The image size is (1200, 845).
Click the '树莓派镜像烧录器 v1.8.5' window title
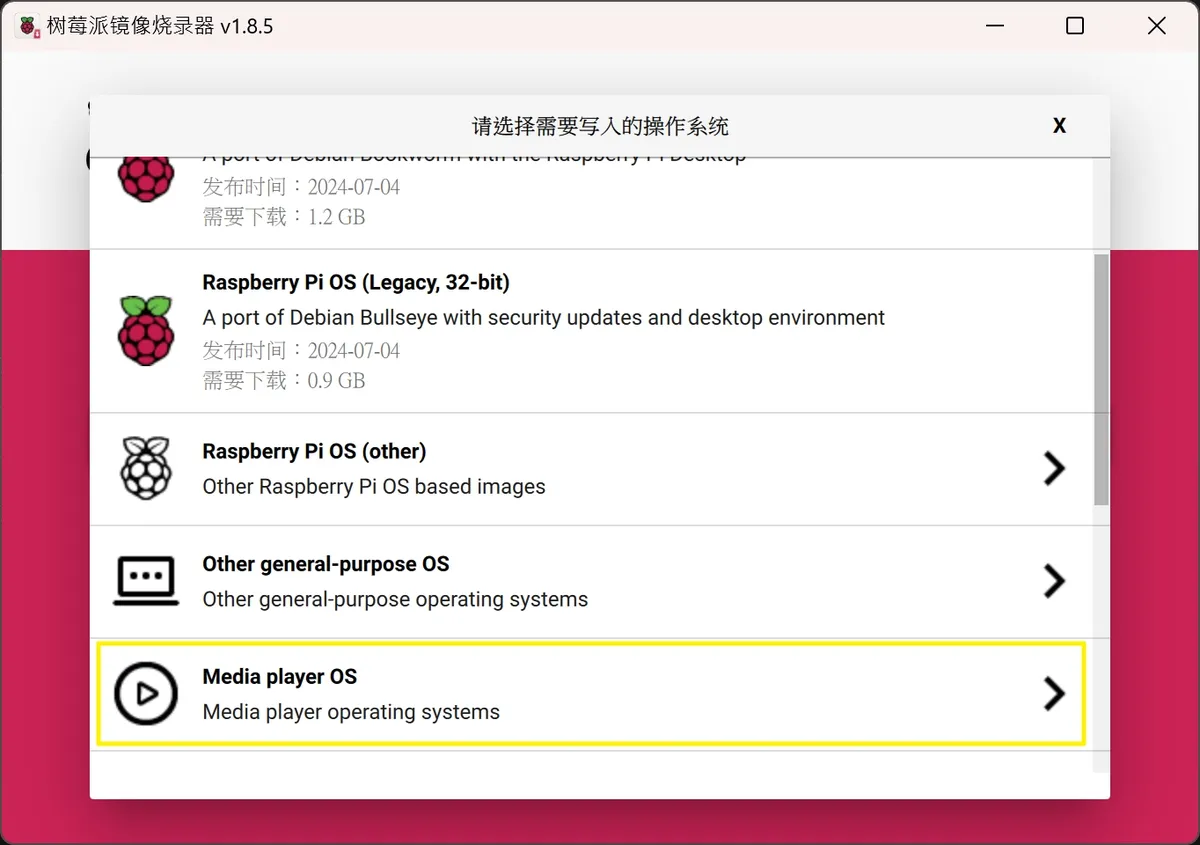coord(160,27)
